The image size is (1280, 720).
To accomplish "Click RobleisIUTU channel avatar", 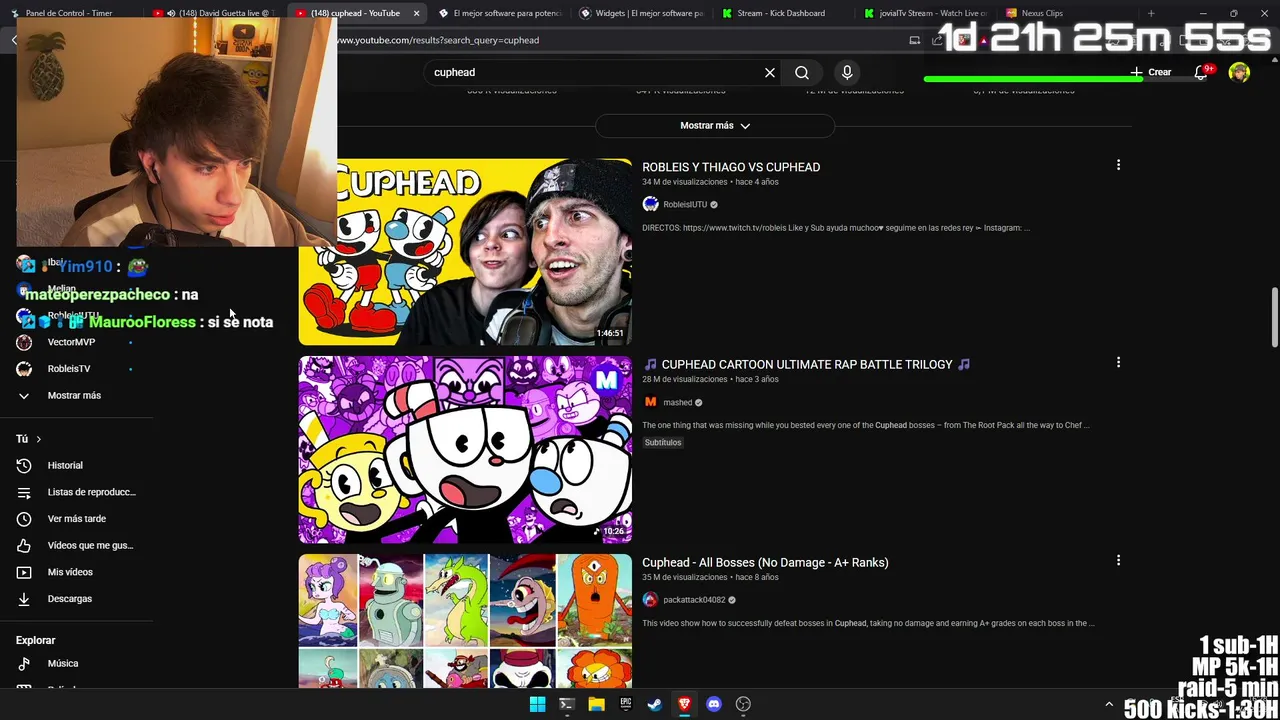I will pos(650,204).
